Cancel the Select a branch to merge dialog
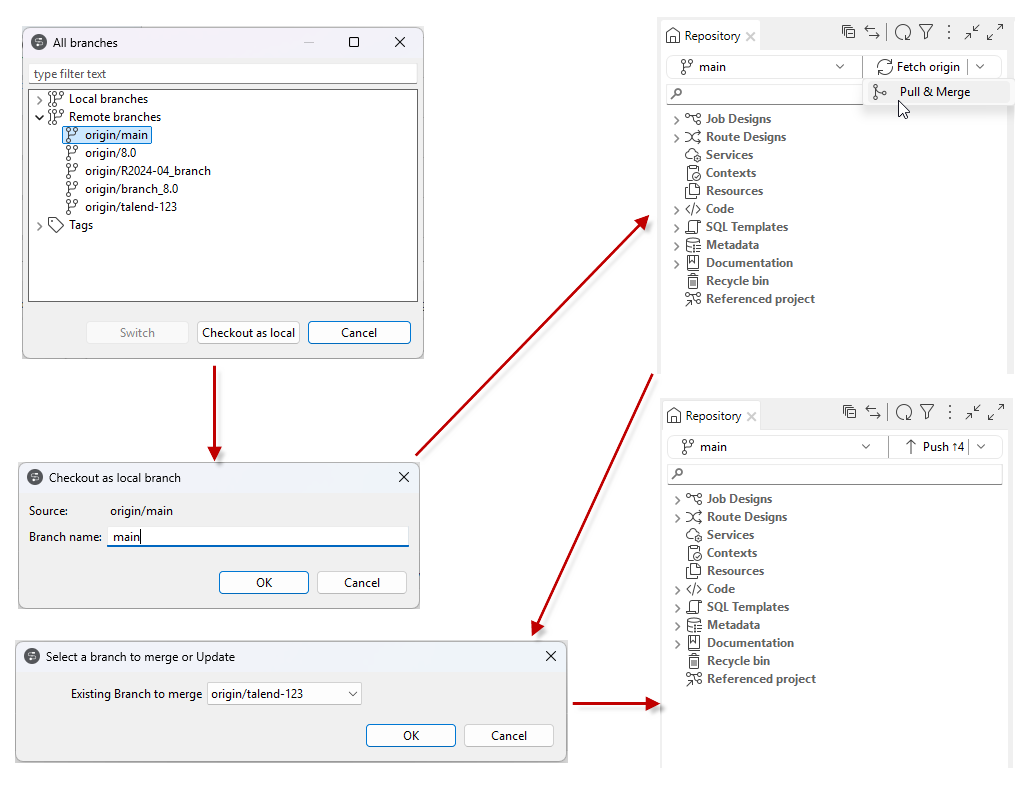 pyautogui.click(x=509, y=736)
